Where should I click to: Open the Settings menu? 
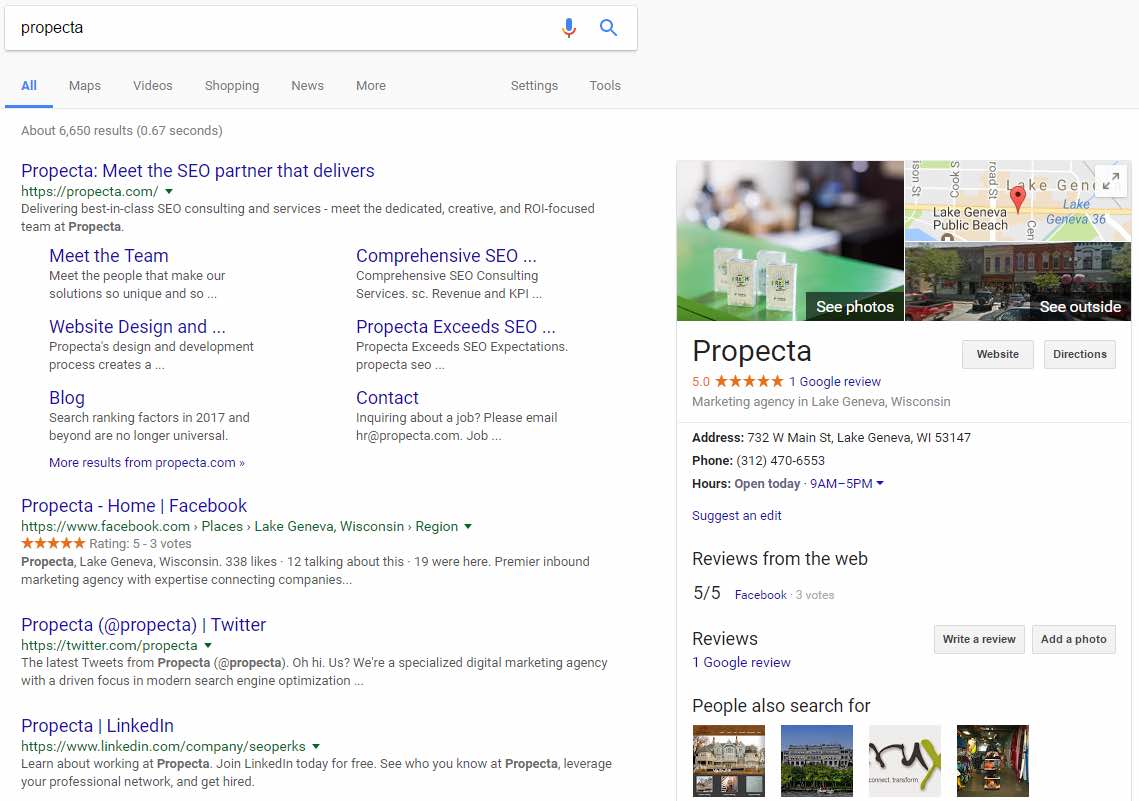[534, 86]
